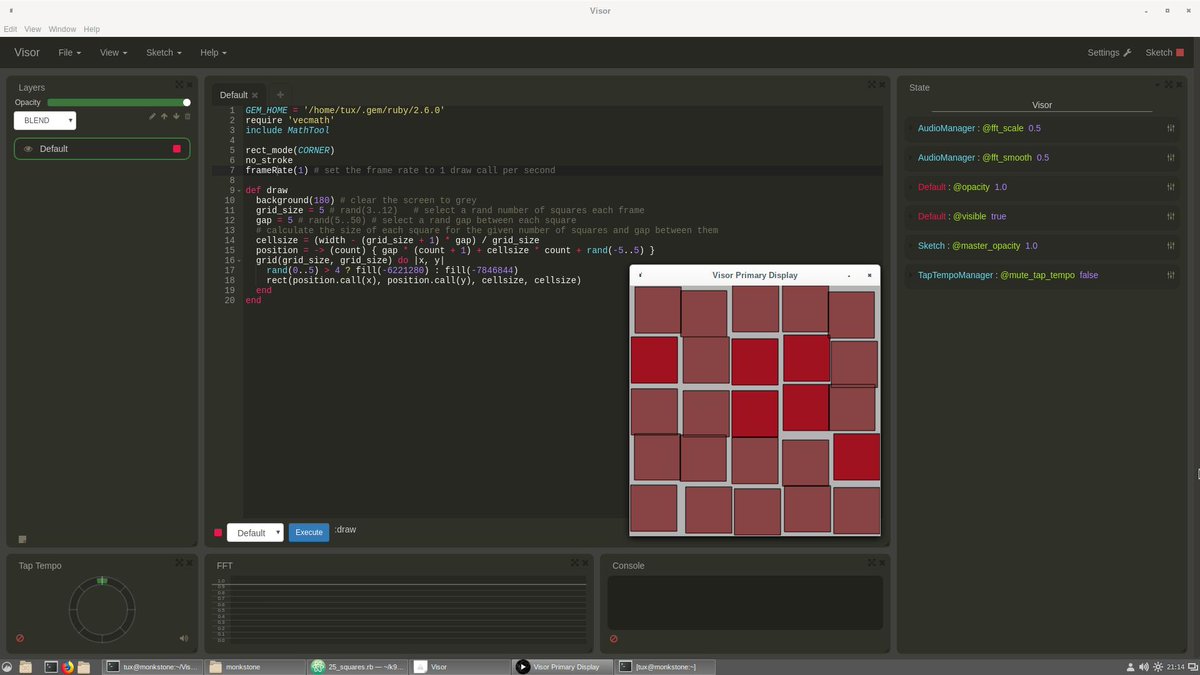Select the Default editor tab
1200x675 pixels.
pyautogui.click(x=240, y=95)
